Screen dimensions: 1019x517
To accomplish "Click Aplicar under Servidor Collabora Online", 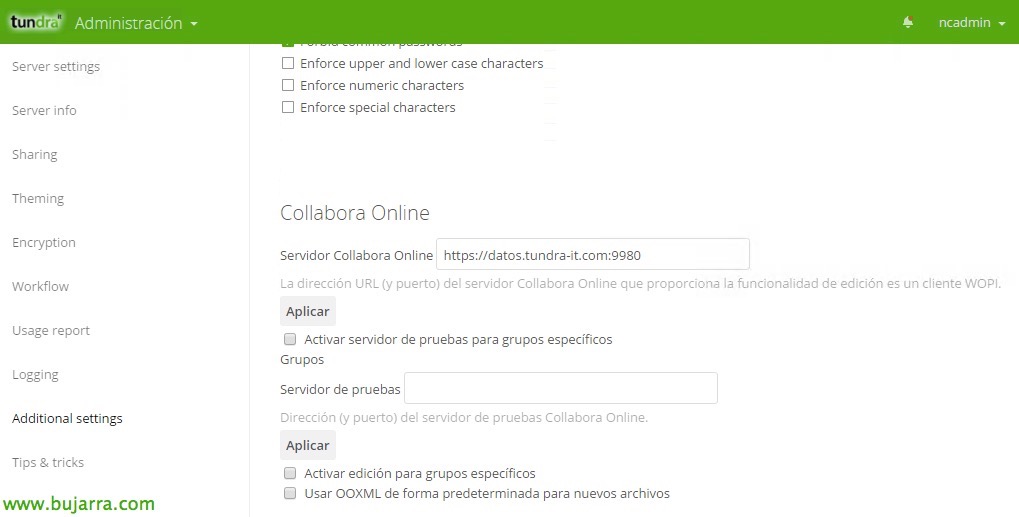I will (308, 311).
